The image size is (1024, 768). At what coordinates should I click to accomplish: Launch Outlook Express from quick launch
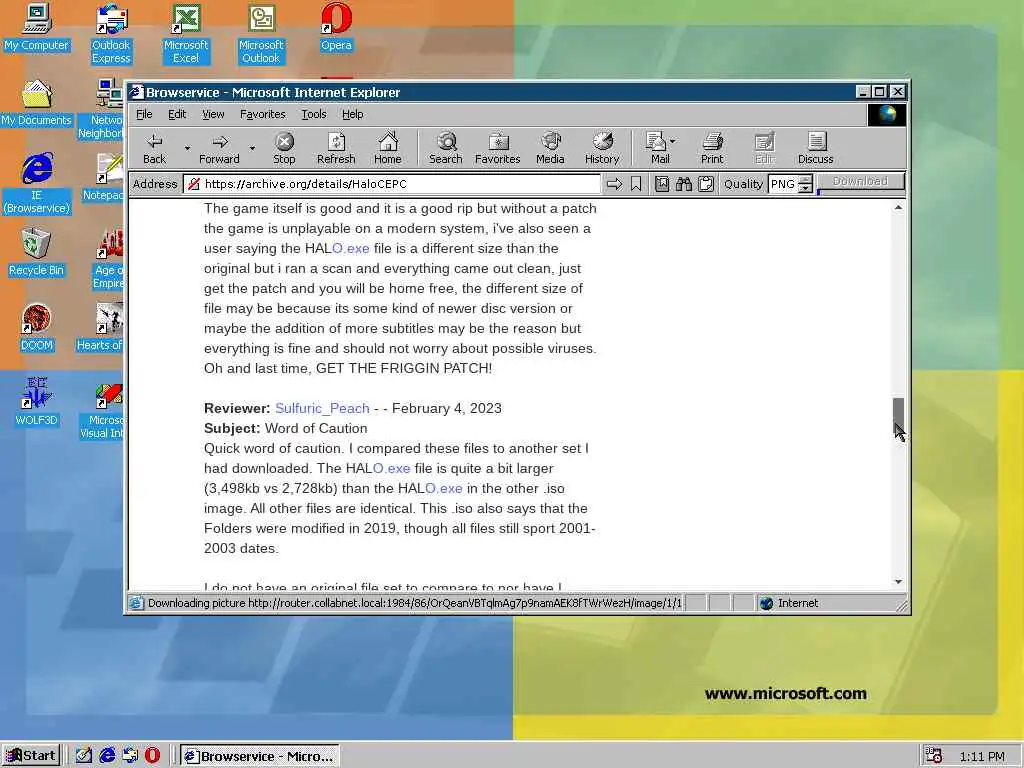click(x=130, y=756)
